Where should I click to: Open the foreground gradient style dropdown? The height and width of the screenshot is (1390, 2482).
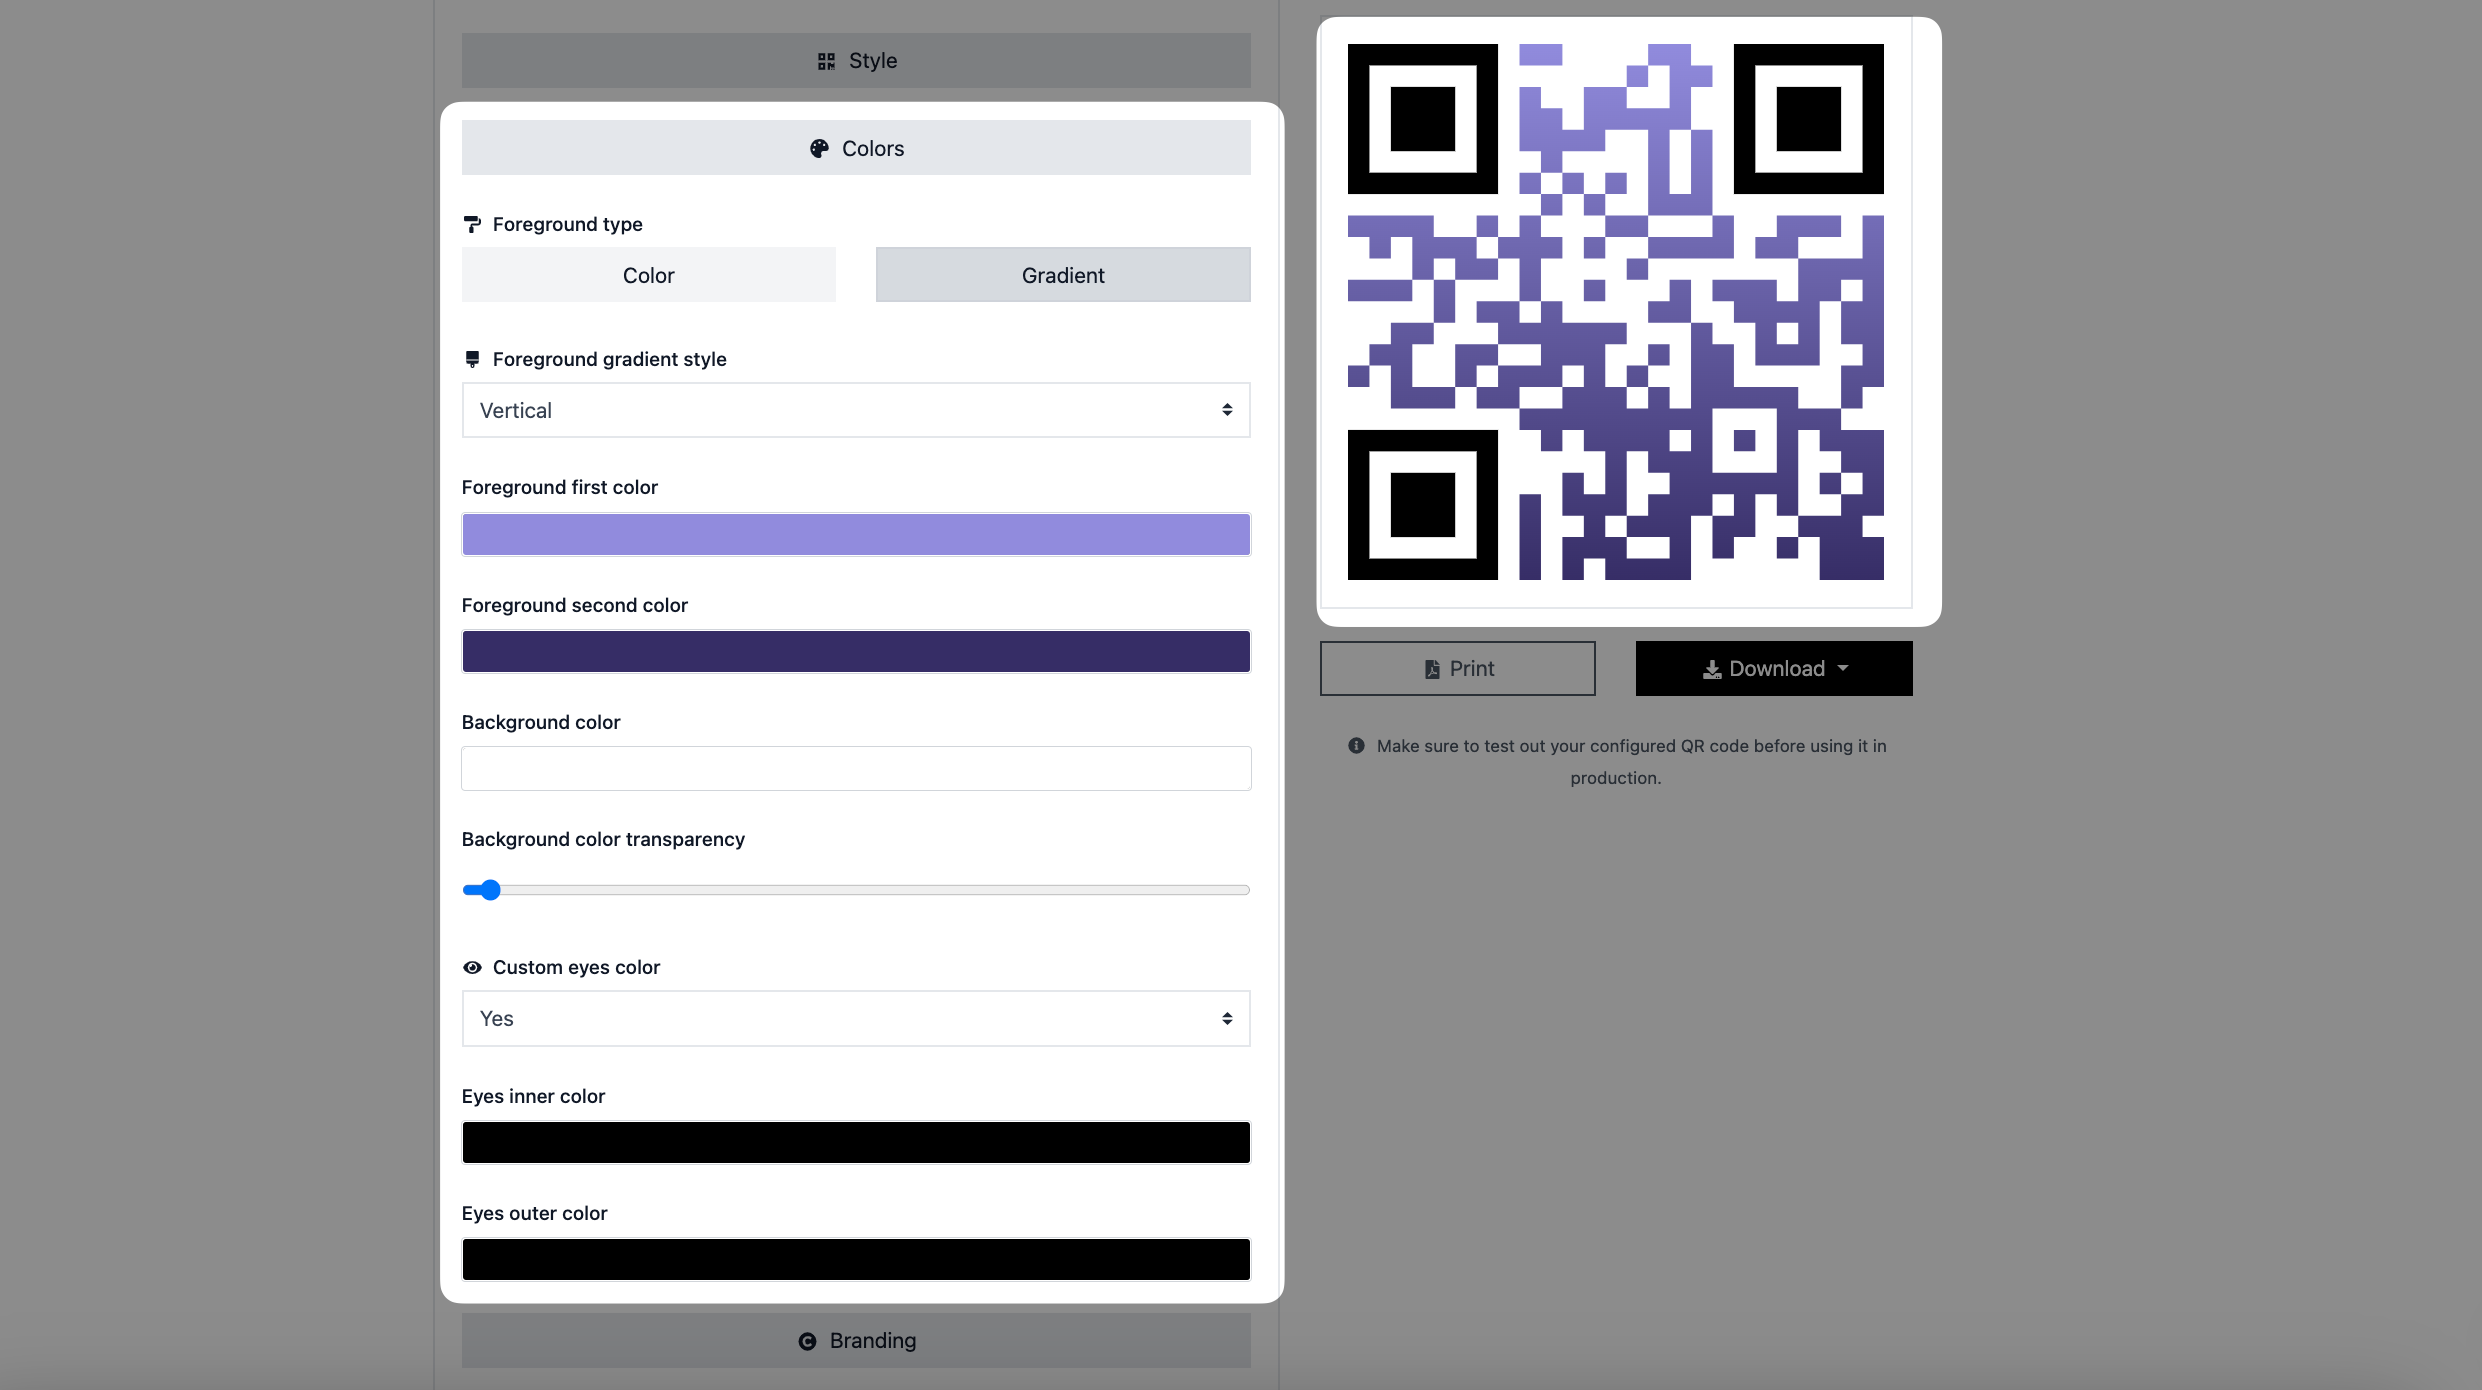coord(854,409)
